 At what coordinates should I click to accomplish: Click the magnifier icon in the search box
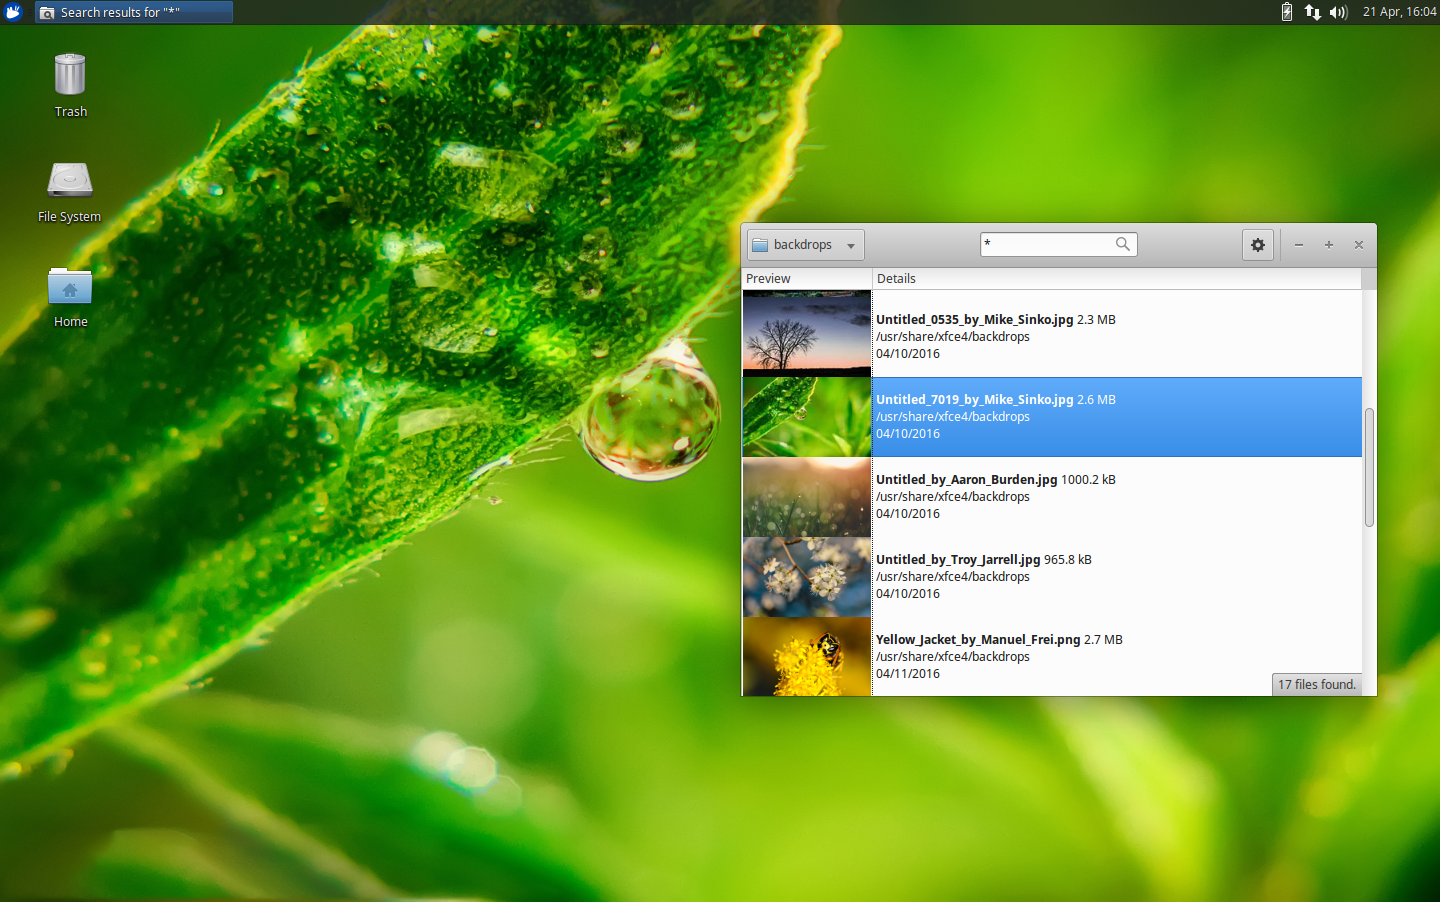(x=1122, y=244)
